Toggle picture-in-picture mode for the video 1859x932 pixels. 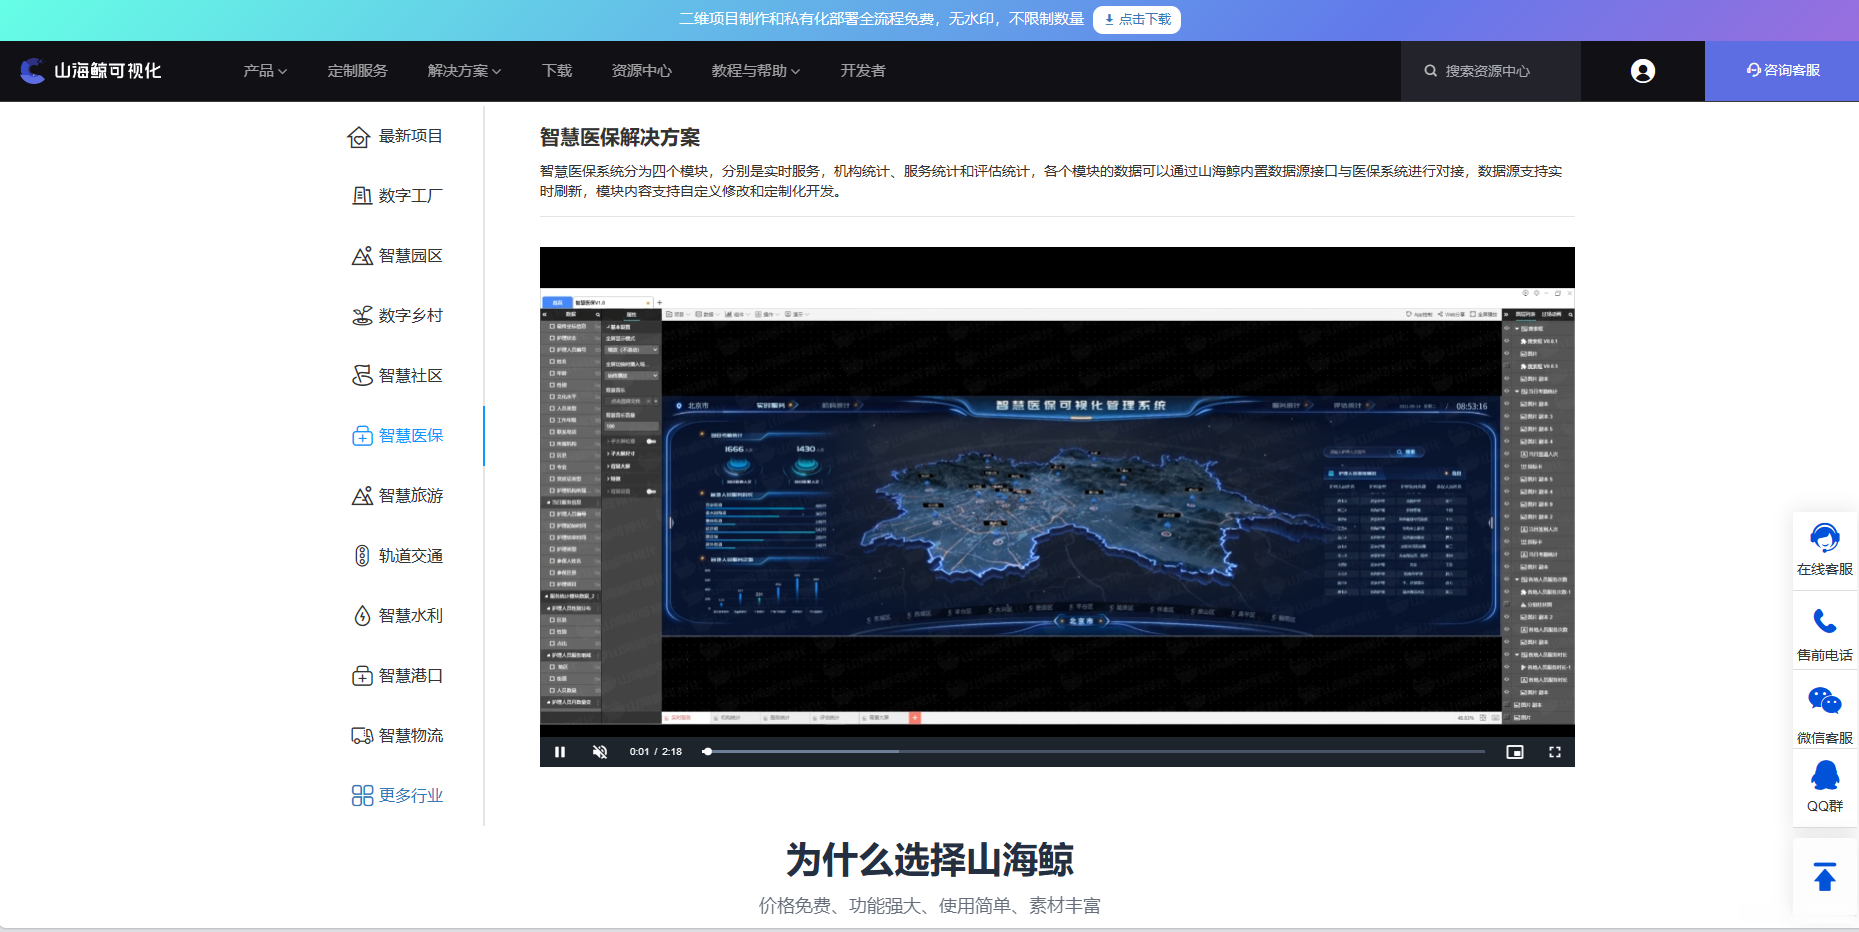(x=1515, y=752)
